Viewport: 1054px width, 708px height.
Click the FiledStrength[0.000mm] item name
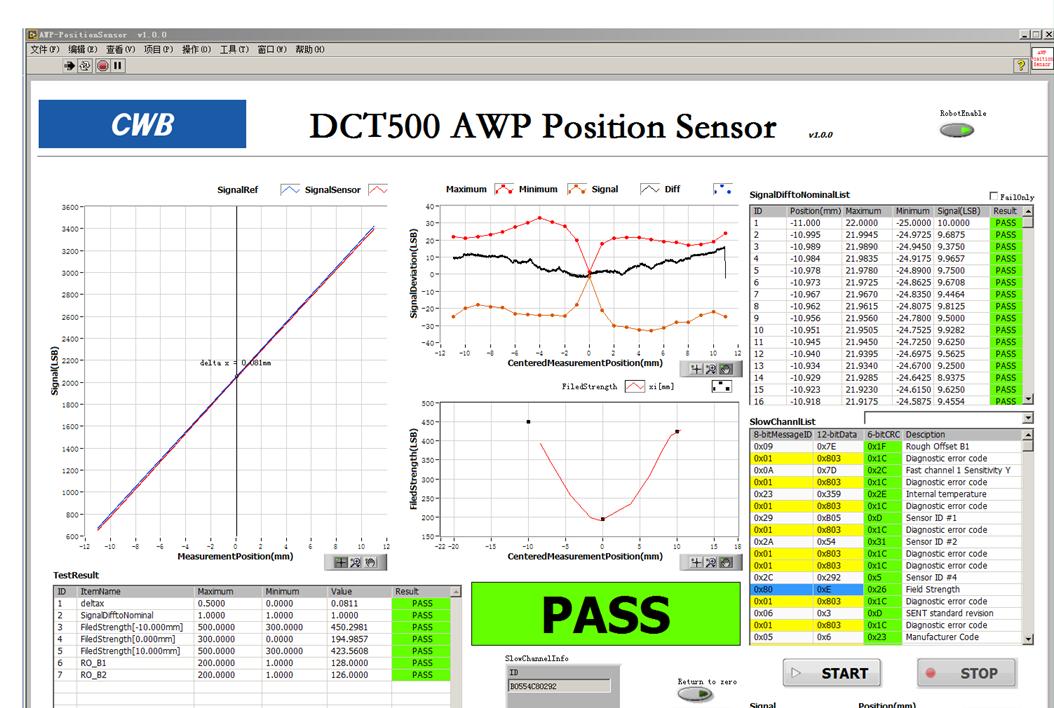click(128, 639)
